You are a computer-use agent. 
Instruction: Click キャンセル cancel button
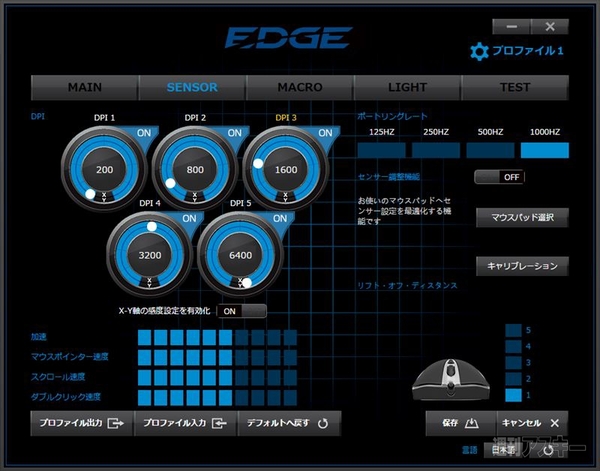click(x=532, y=423)
